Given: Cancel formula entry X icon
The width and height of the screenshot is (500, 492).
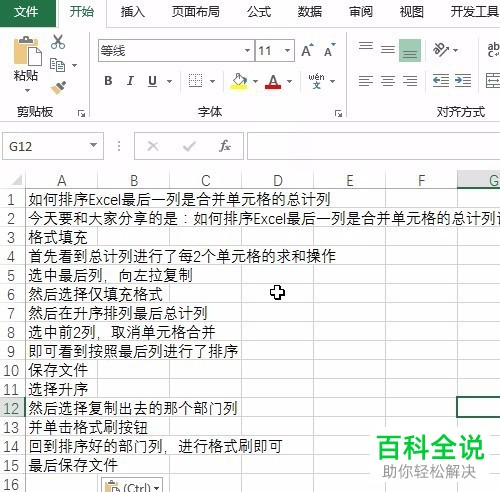Looking at the screenshot, I should [x=153, y=146].
